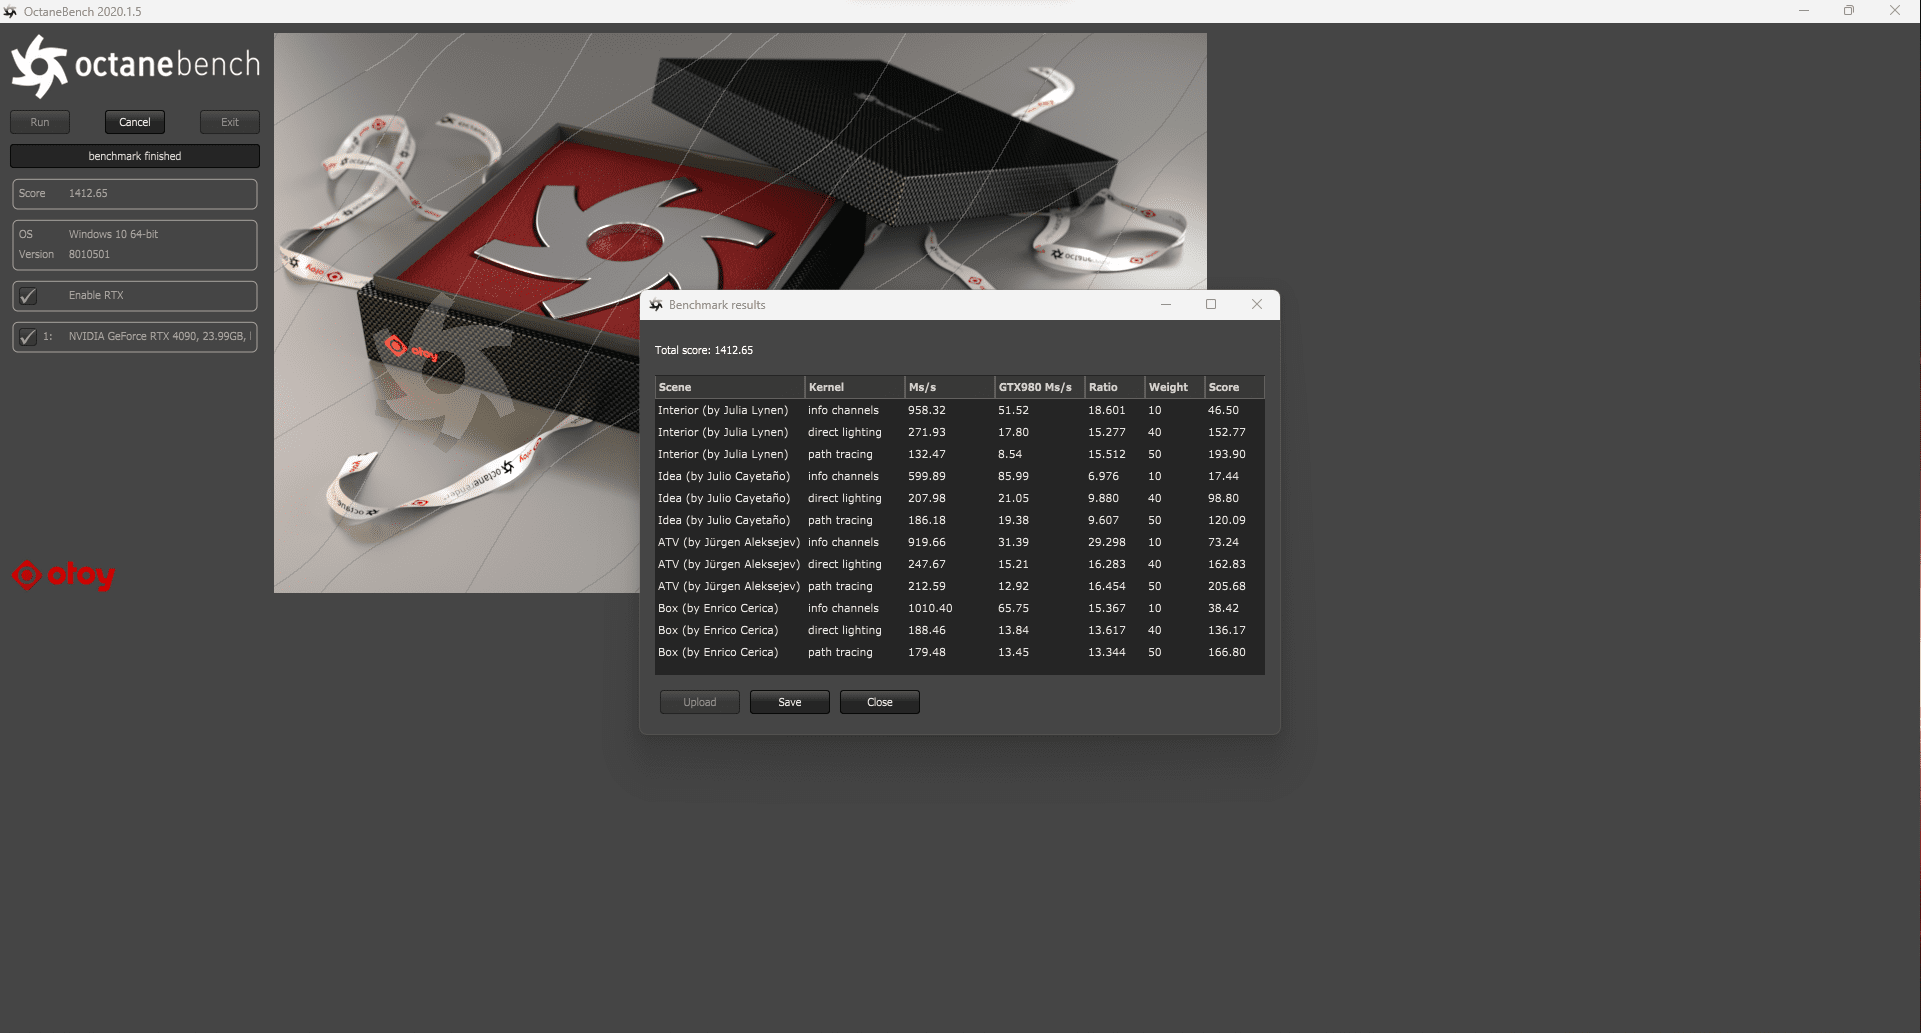The height and width of the screenshot is (1033, 1921).
Task: Click the Windows 10 64-bit OS text
Action: pyautogui.click(x=113, y=234)
